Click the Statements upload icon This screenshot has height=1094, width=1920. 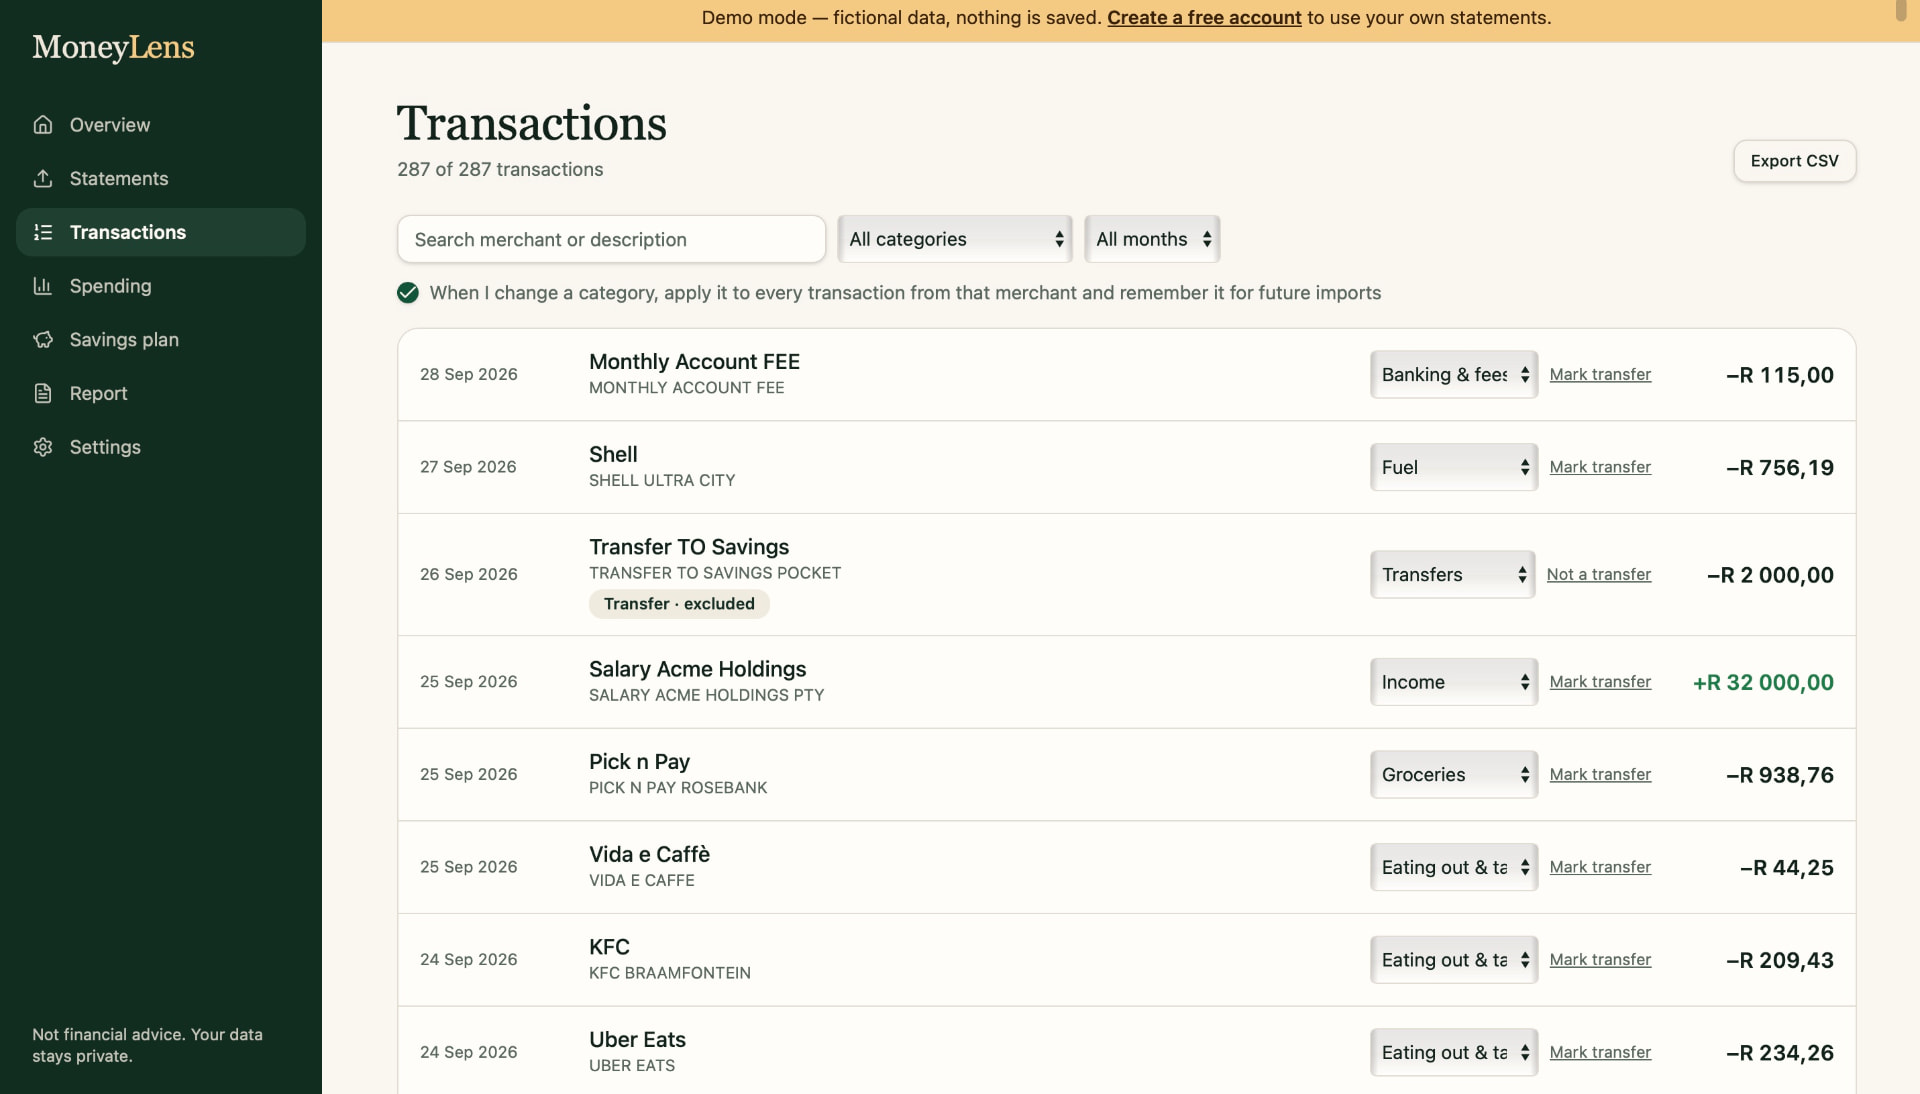[x=43, y=179]
